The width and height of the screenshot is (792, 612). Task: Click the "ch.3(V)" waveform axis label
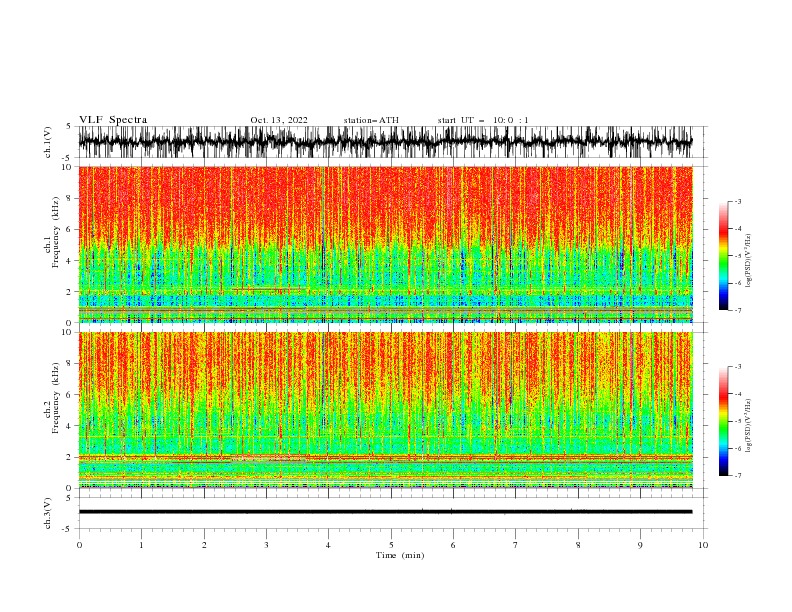[48, 513]
